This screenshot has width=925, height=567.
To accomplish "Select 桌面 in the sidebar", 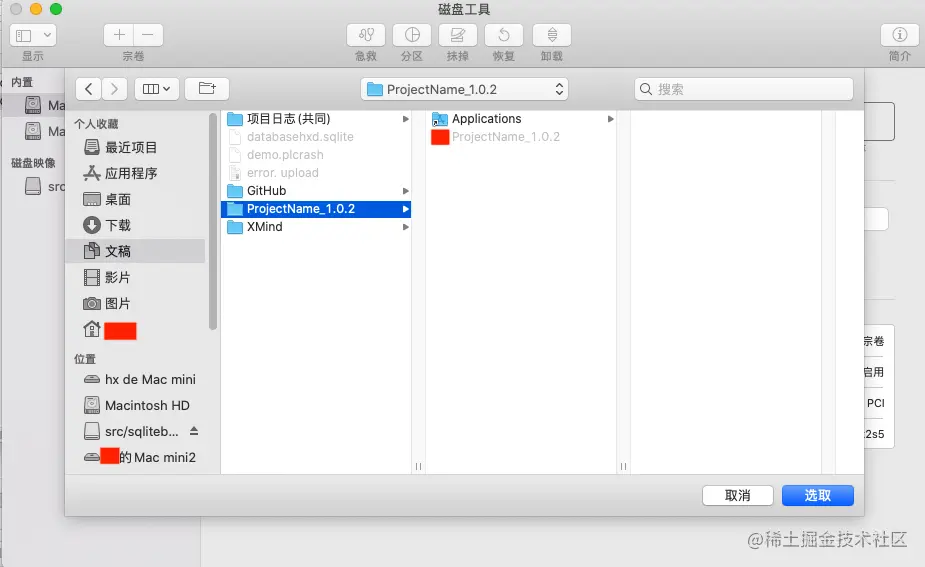I will [136, 199].
